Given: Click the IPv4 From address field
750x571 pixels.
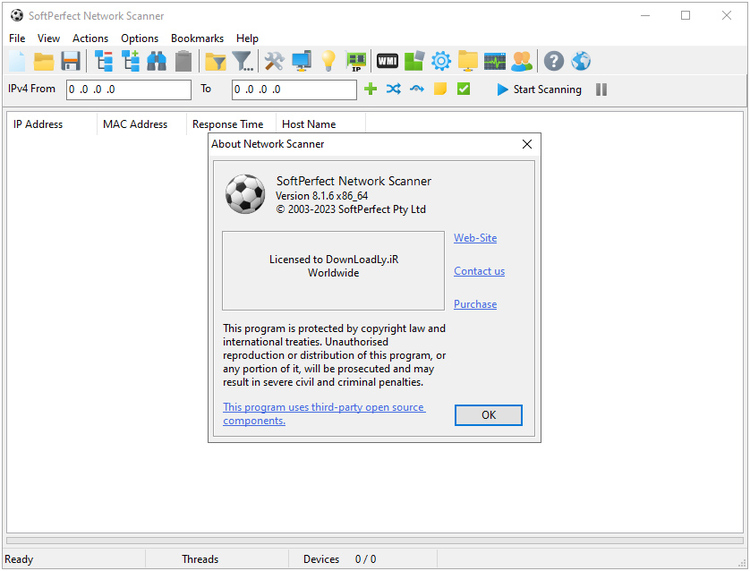Looking at the screenshot, I should pos(128,90).
